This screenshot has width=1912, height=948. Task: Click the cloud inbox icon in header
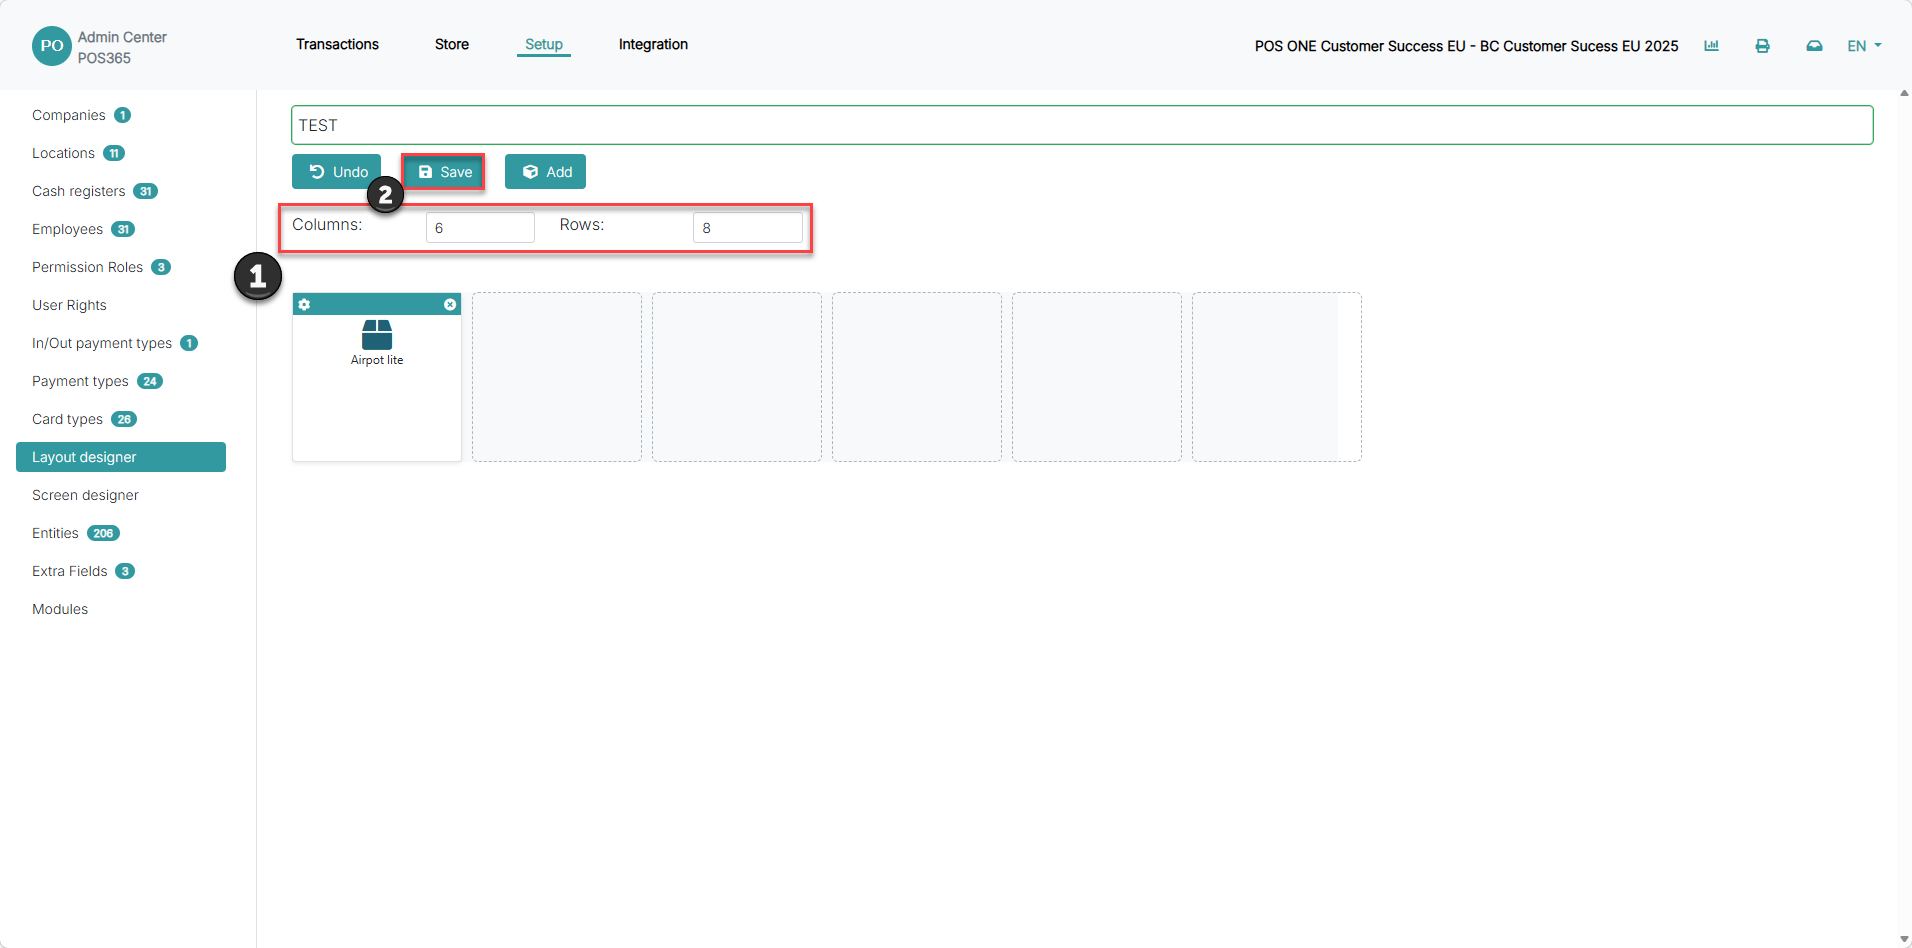(x=1814, y=46)
